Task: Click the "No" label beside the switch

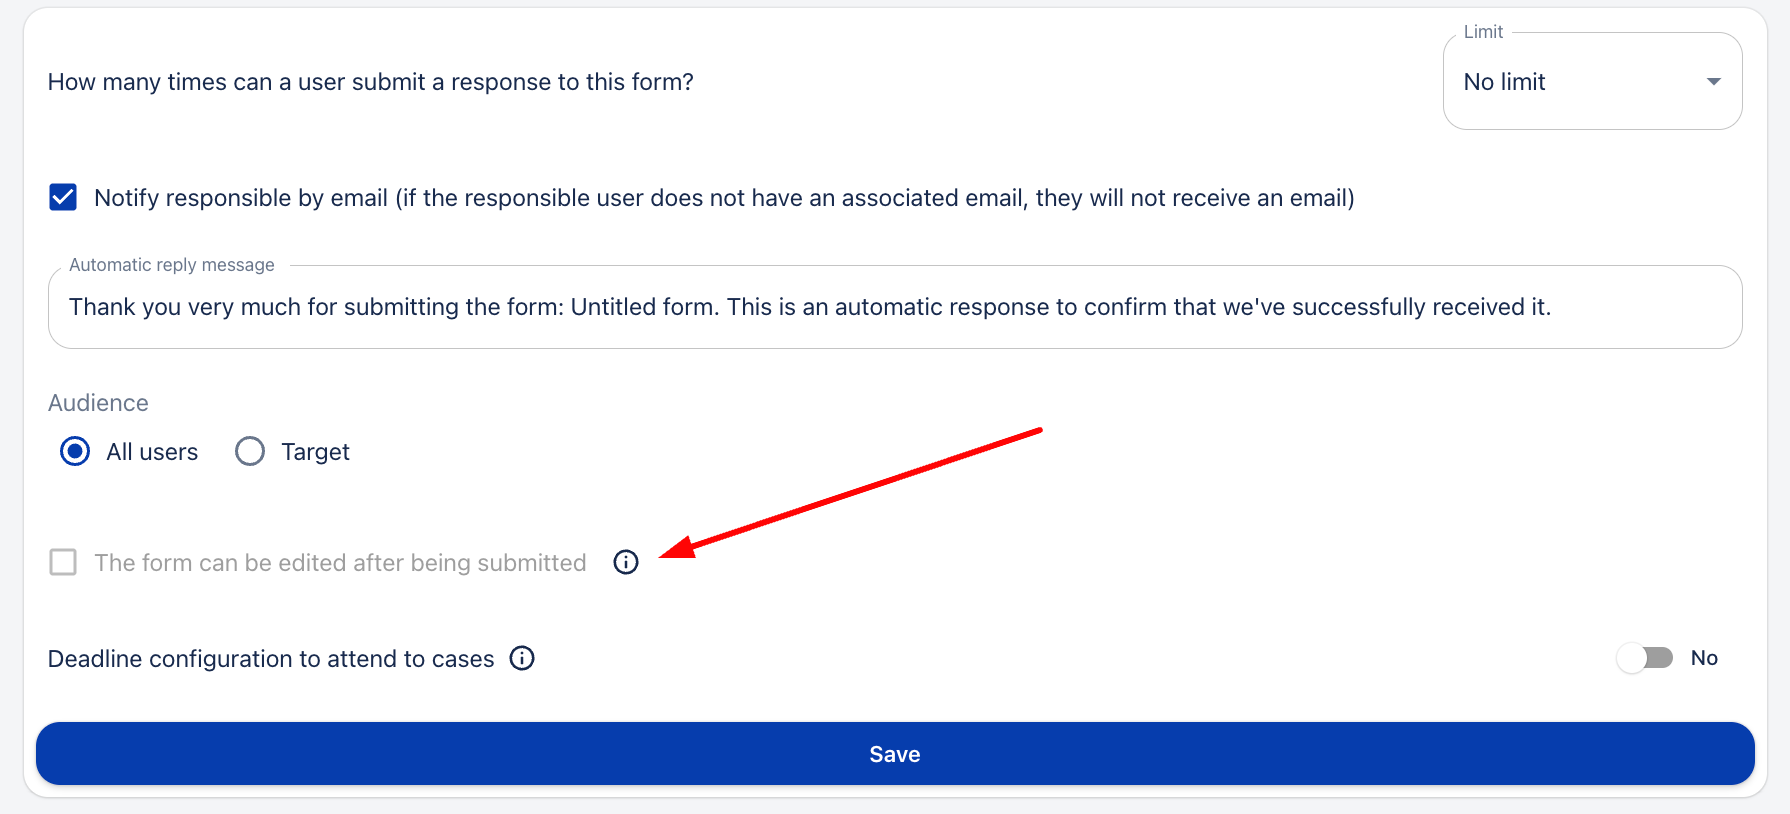Action: [1704, 658]
